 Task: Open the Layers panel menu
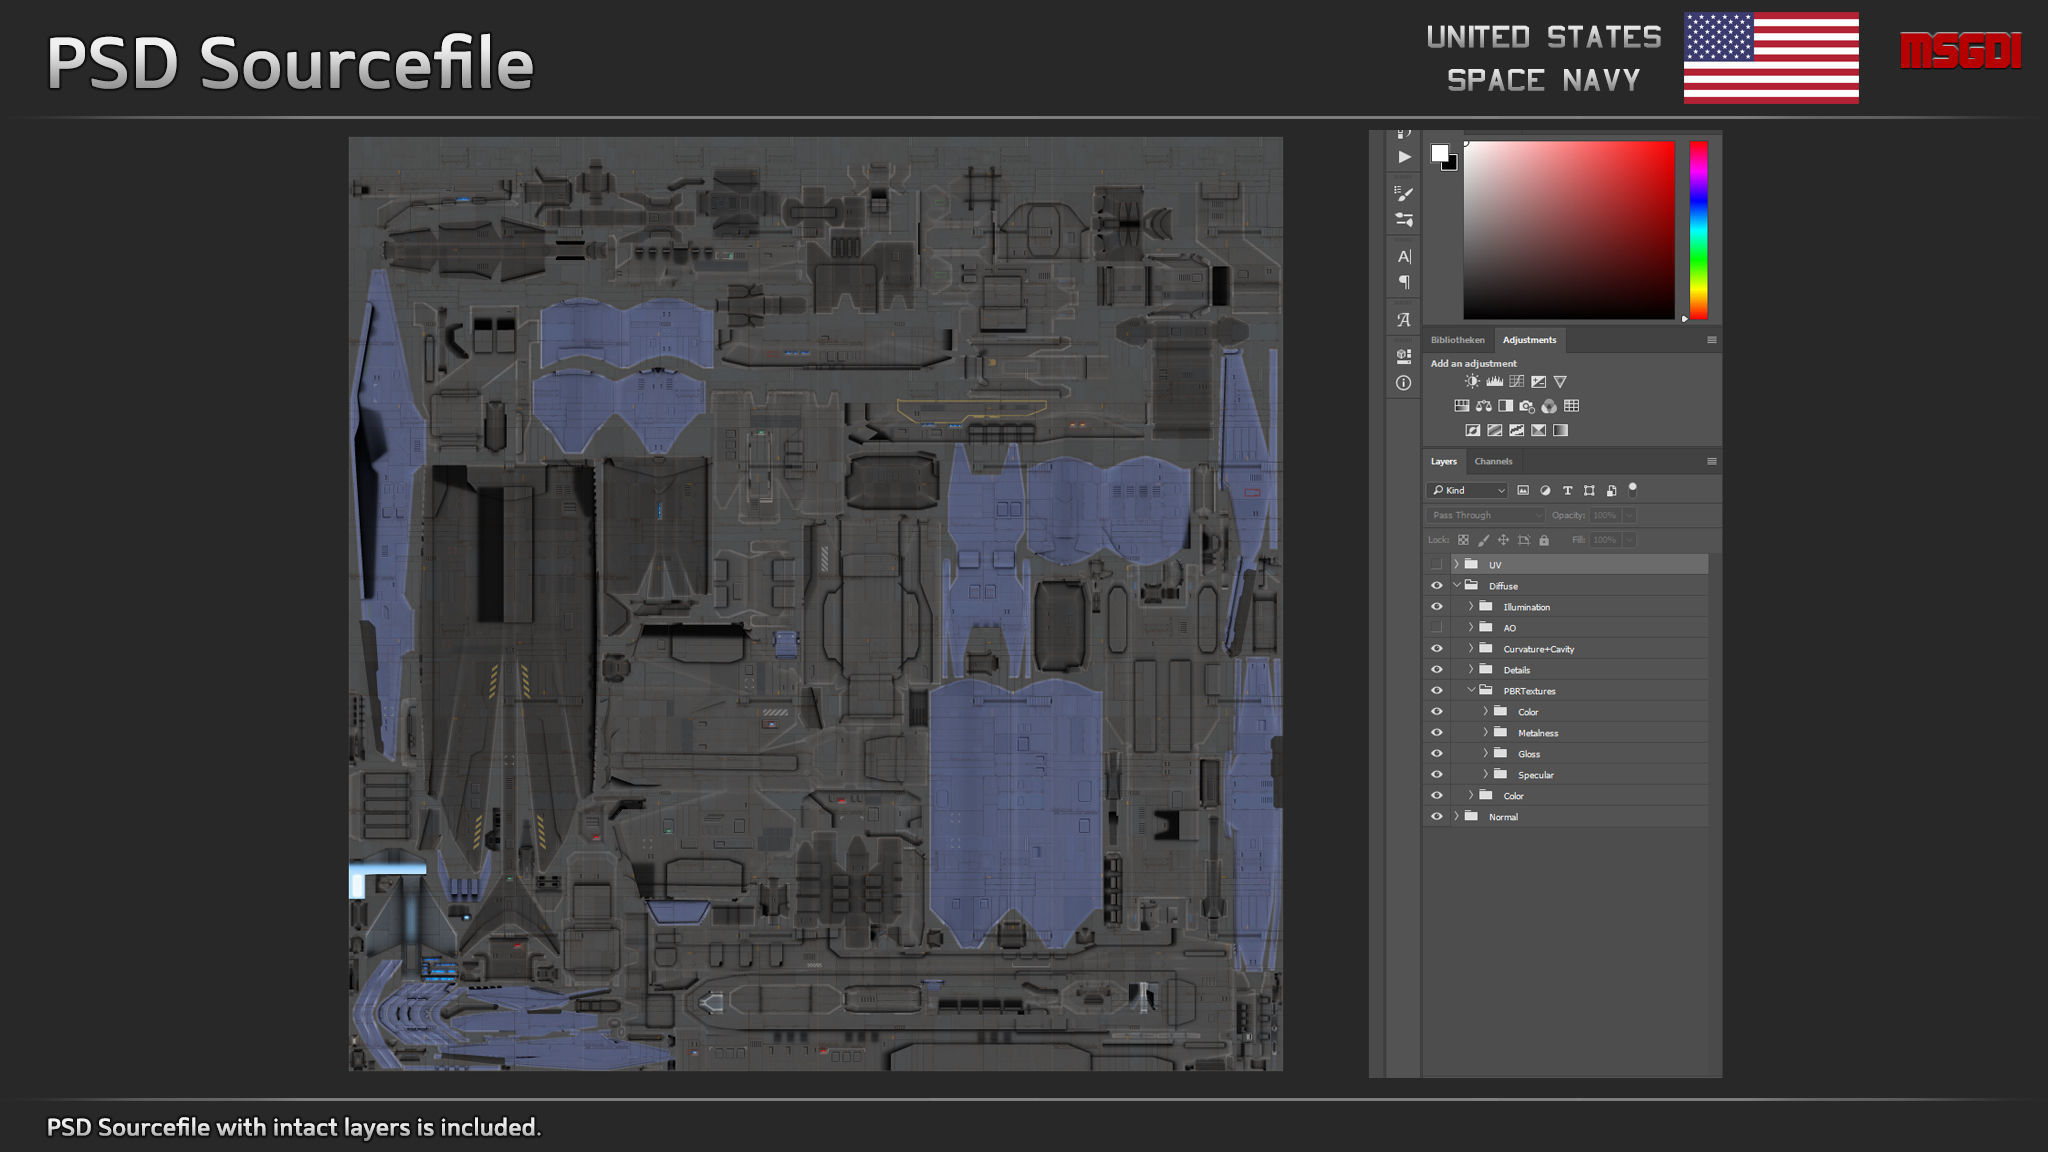pyautogui.click(x=1711, y=461)
